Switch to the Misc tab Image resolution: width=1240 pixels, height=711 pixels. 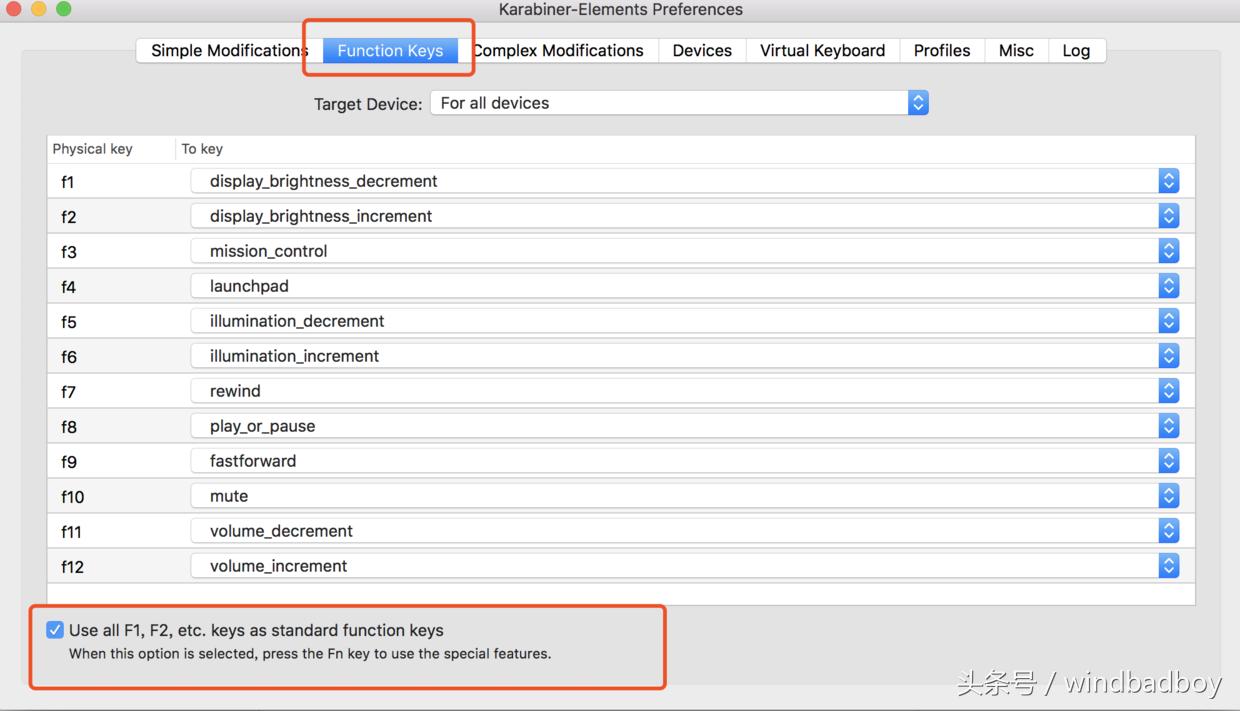pos(1016,51)
